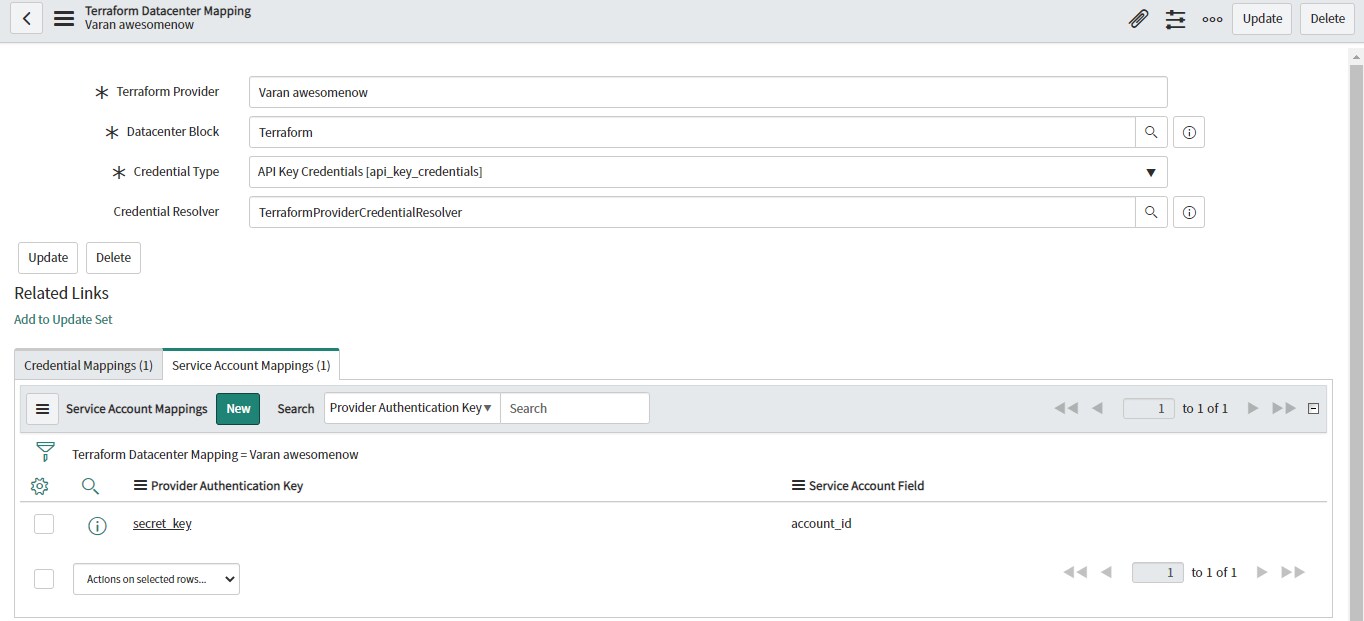
Task: Click Add to Update Set link
Action: pos(63,318)
